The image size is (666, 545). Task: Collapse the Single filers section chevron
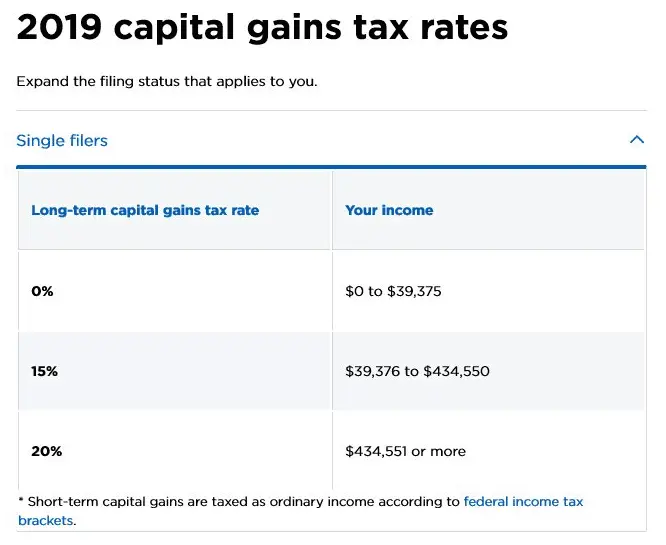(637, 140)
